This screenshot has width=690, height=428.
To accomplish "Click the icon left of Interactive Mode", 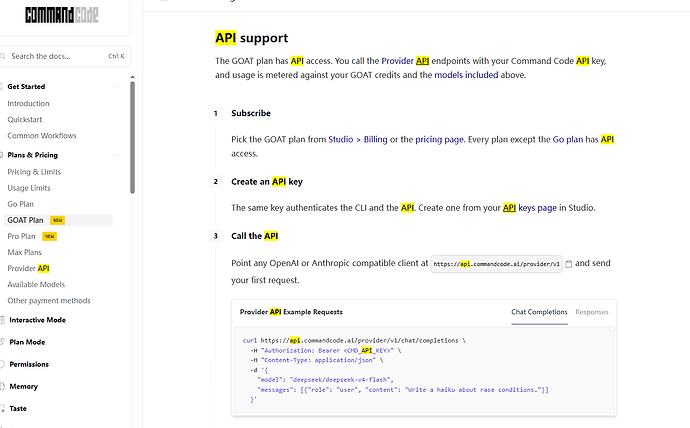I will 2,320.
